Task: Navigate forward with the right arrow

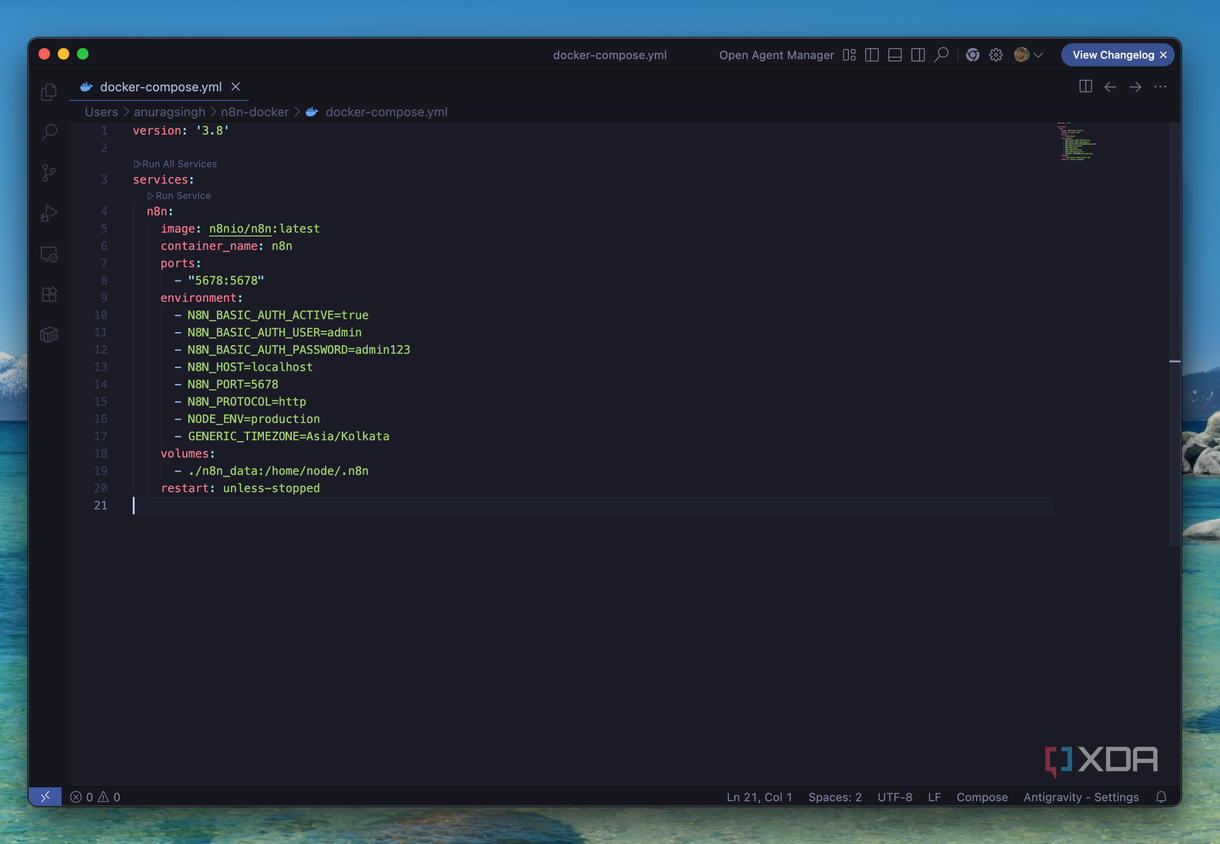Action: (x=1135, y=87)
